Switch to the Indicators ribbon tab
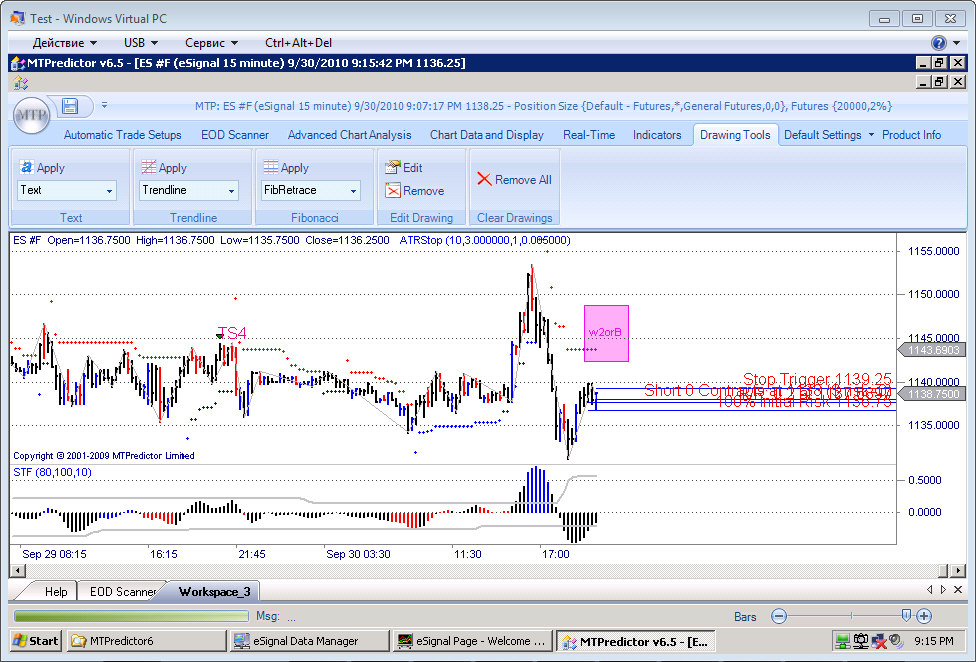The height and width of the screenshot is (662, 976). click(x=657, y=135)
